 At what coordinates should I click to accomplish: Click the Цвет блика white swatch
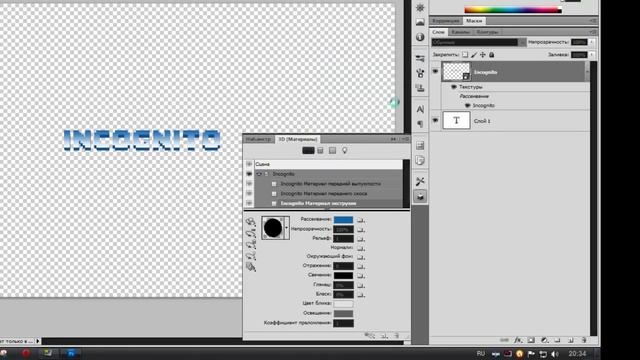click(343, 304)
